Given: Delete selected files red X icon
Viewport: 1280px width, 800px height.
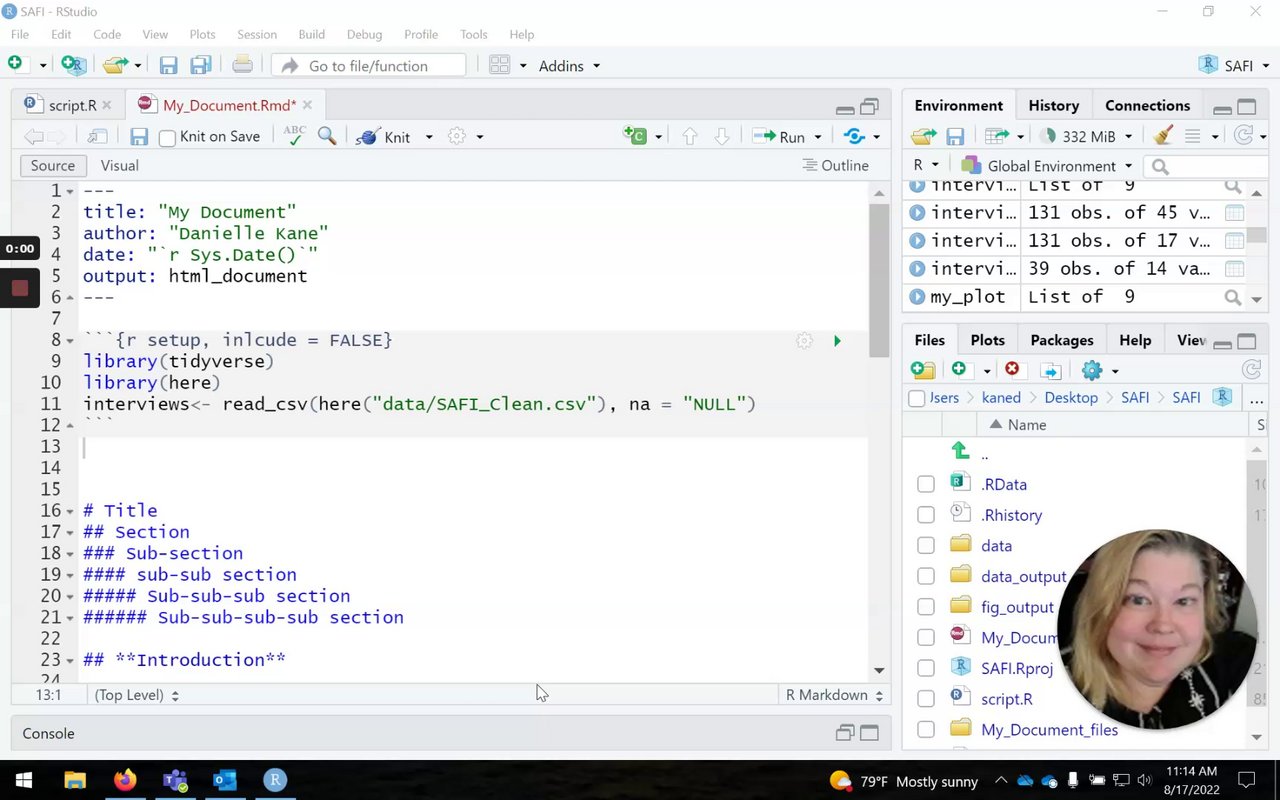Looking at the screenshot, I should click(1012, 369).
